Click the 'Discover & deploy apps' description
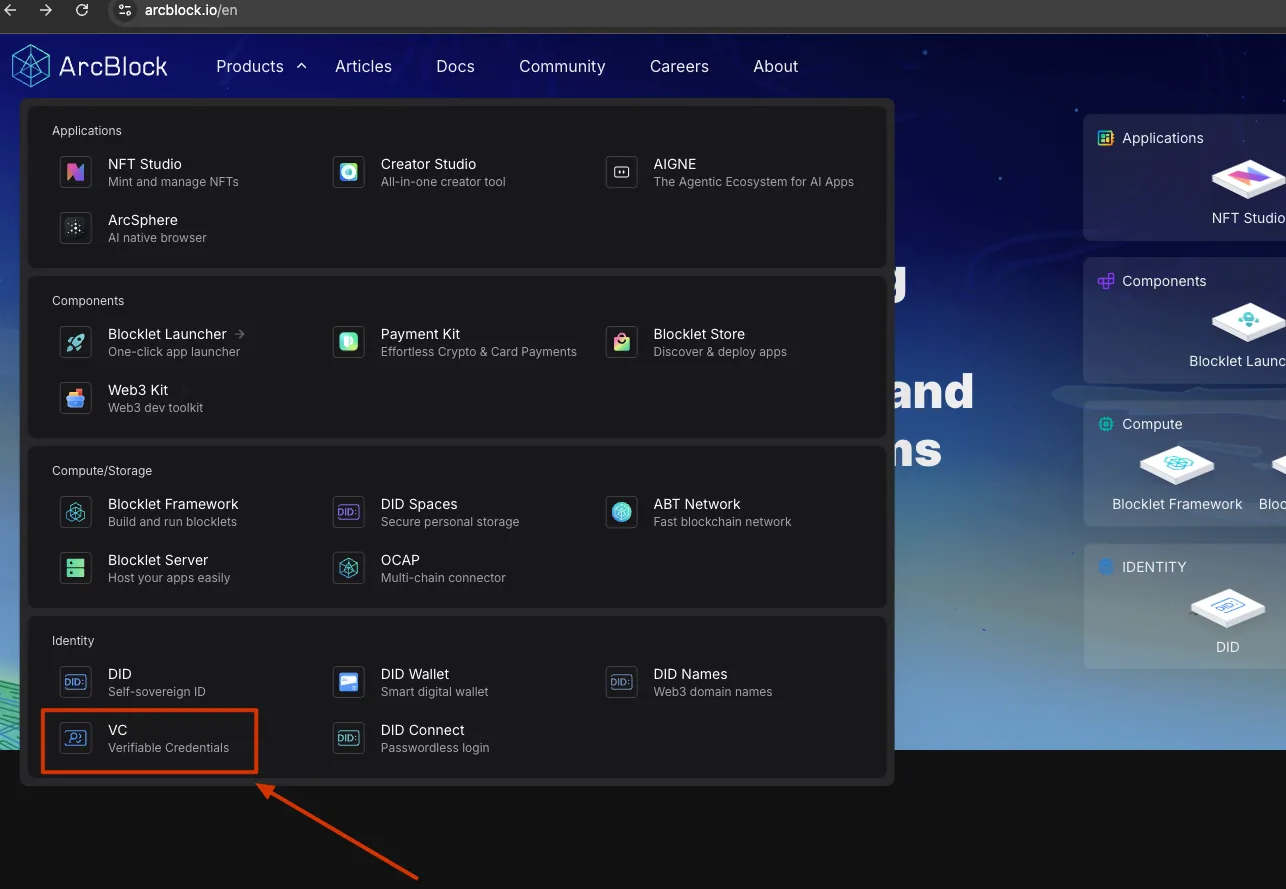1286x889 pixels. 720,352
